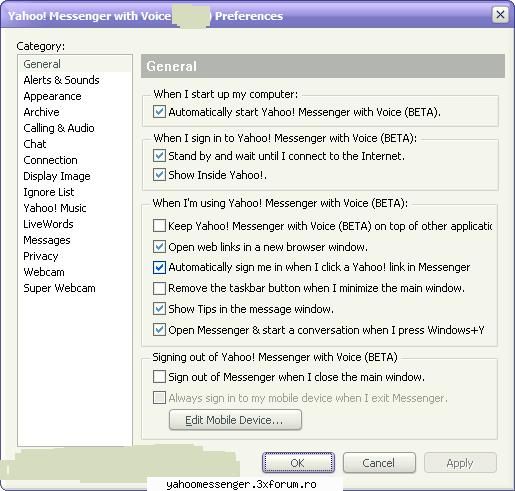The height and width of the screenshot is (491, 515).
Task: Open the Messages category
Action: [47, 240]
